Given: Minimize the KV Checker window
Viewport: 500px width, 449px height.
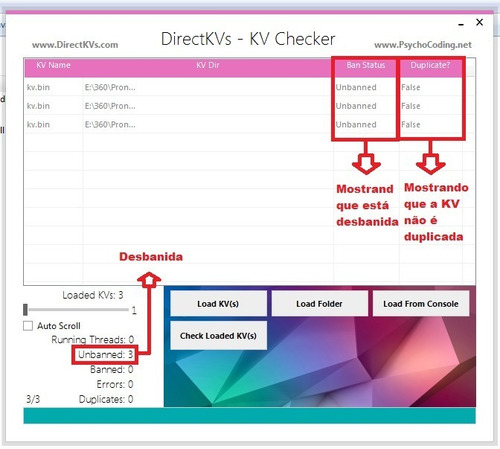Looking at the screenshot, I should 461,24.
